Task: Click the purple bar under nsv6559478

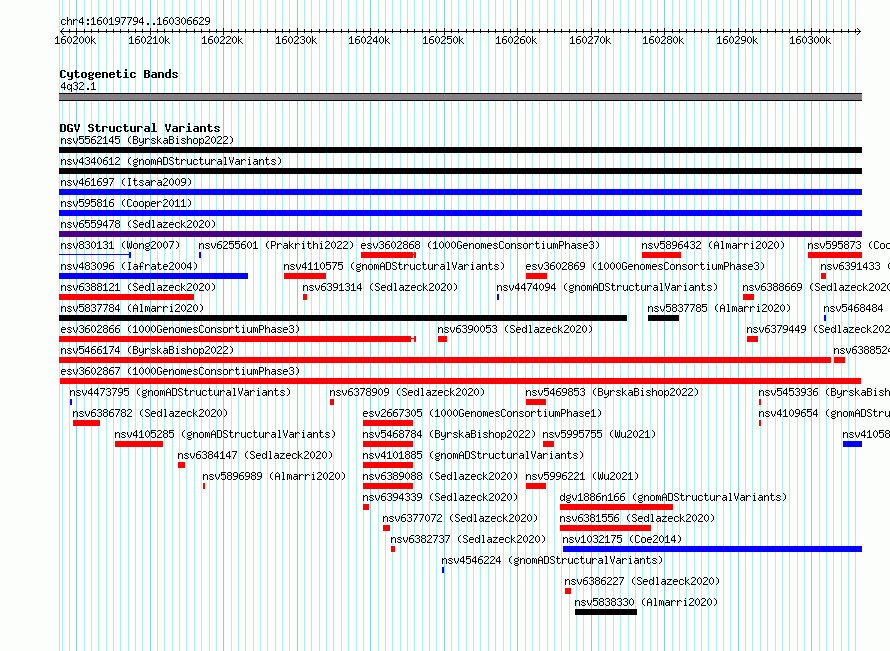Action: coord(460,234)
